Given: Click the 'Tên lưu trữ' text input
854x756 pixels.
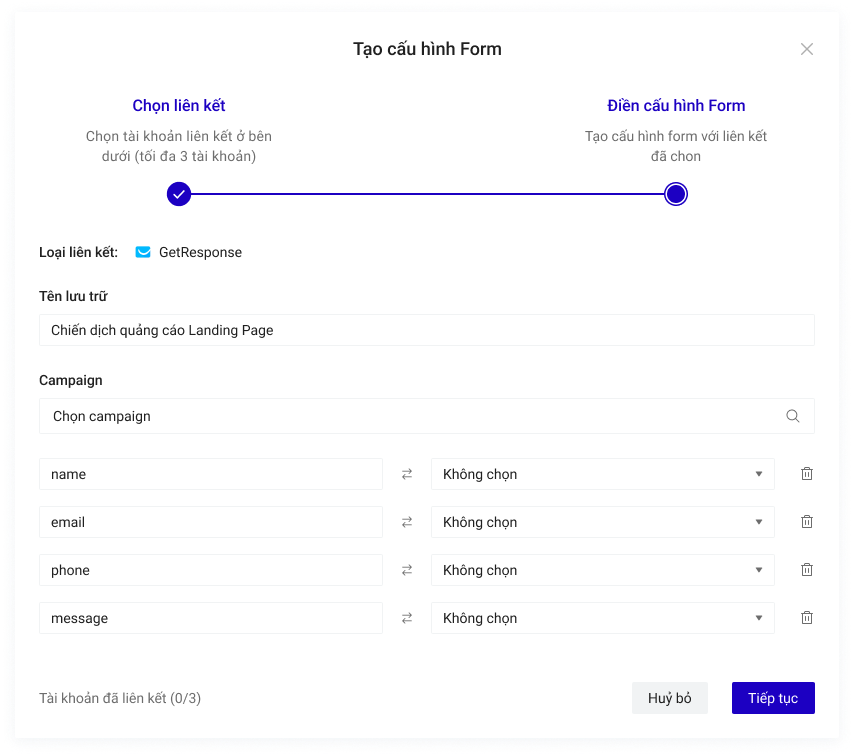Looking at the screenshot, I should point(426,330).
